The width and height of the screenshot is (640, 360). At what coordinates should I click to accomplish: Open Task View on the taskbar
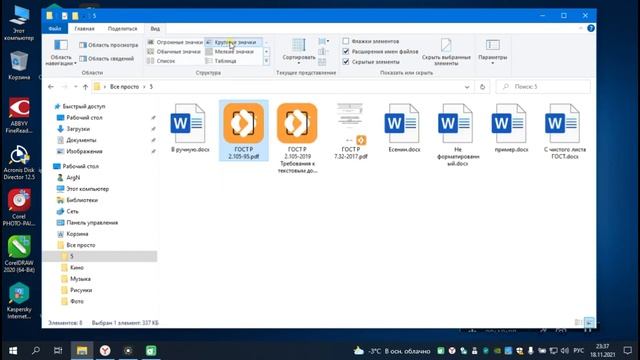(58, 351)
